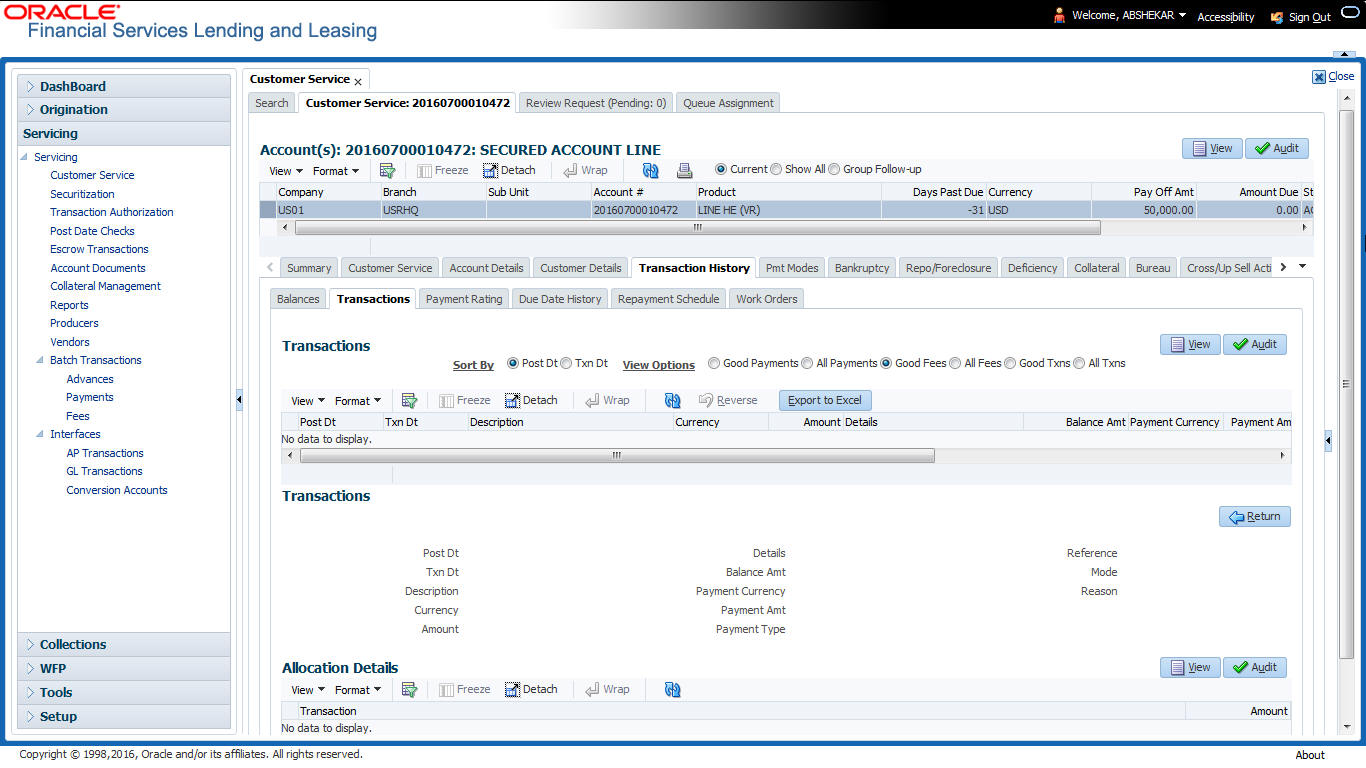Screen dimensions: 1366x768
Task: Switch to the Account Details tab
Action: coord(486,268)
